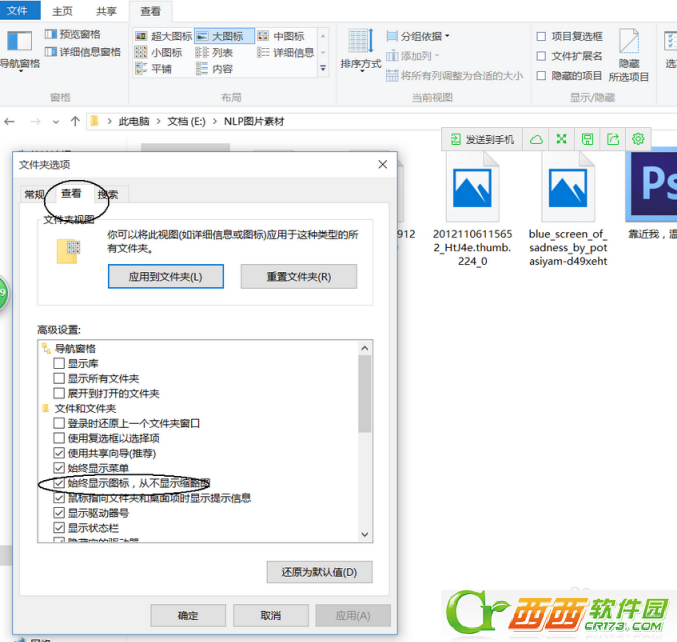Open the Group by (分组依据) dropdown
This screenshot has width=677, height=642.
click(x=418, y=36)
